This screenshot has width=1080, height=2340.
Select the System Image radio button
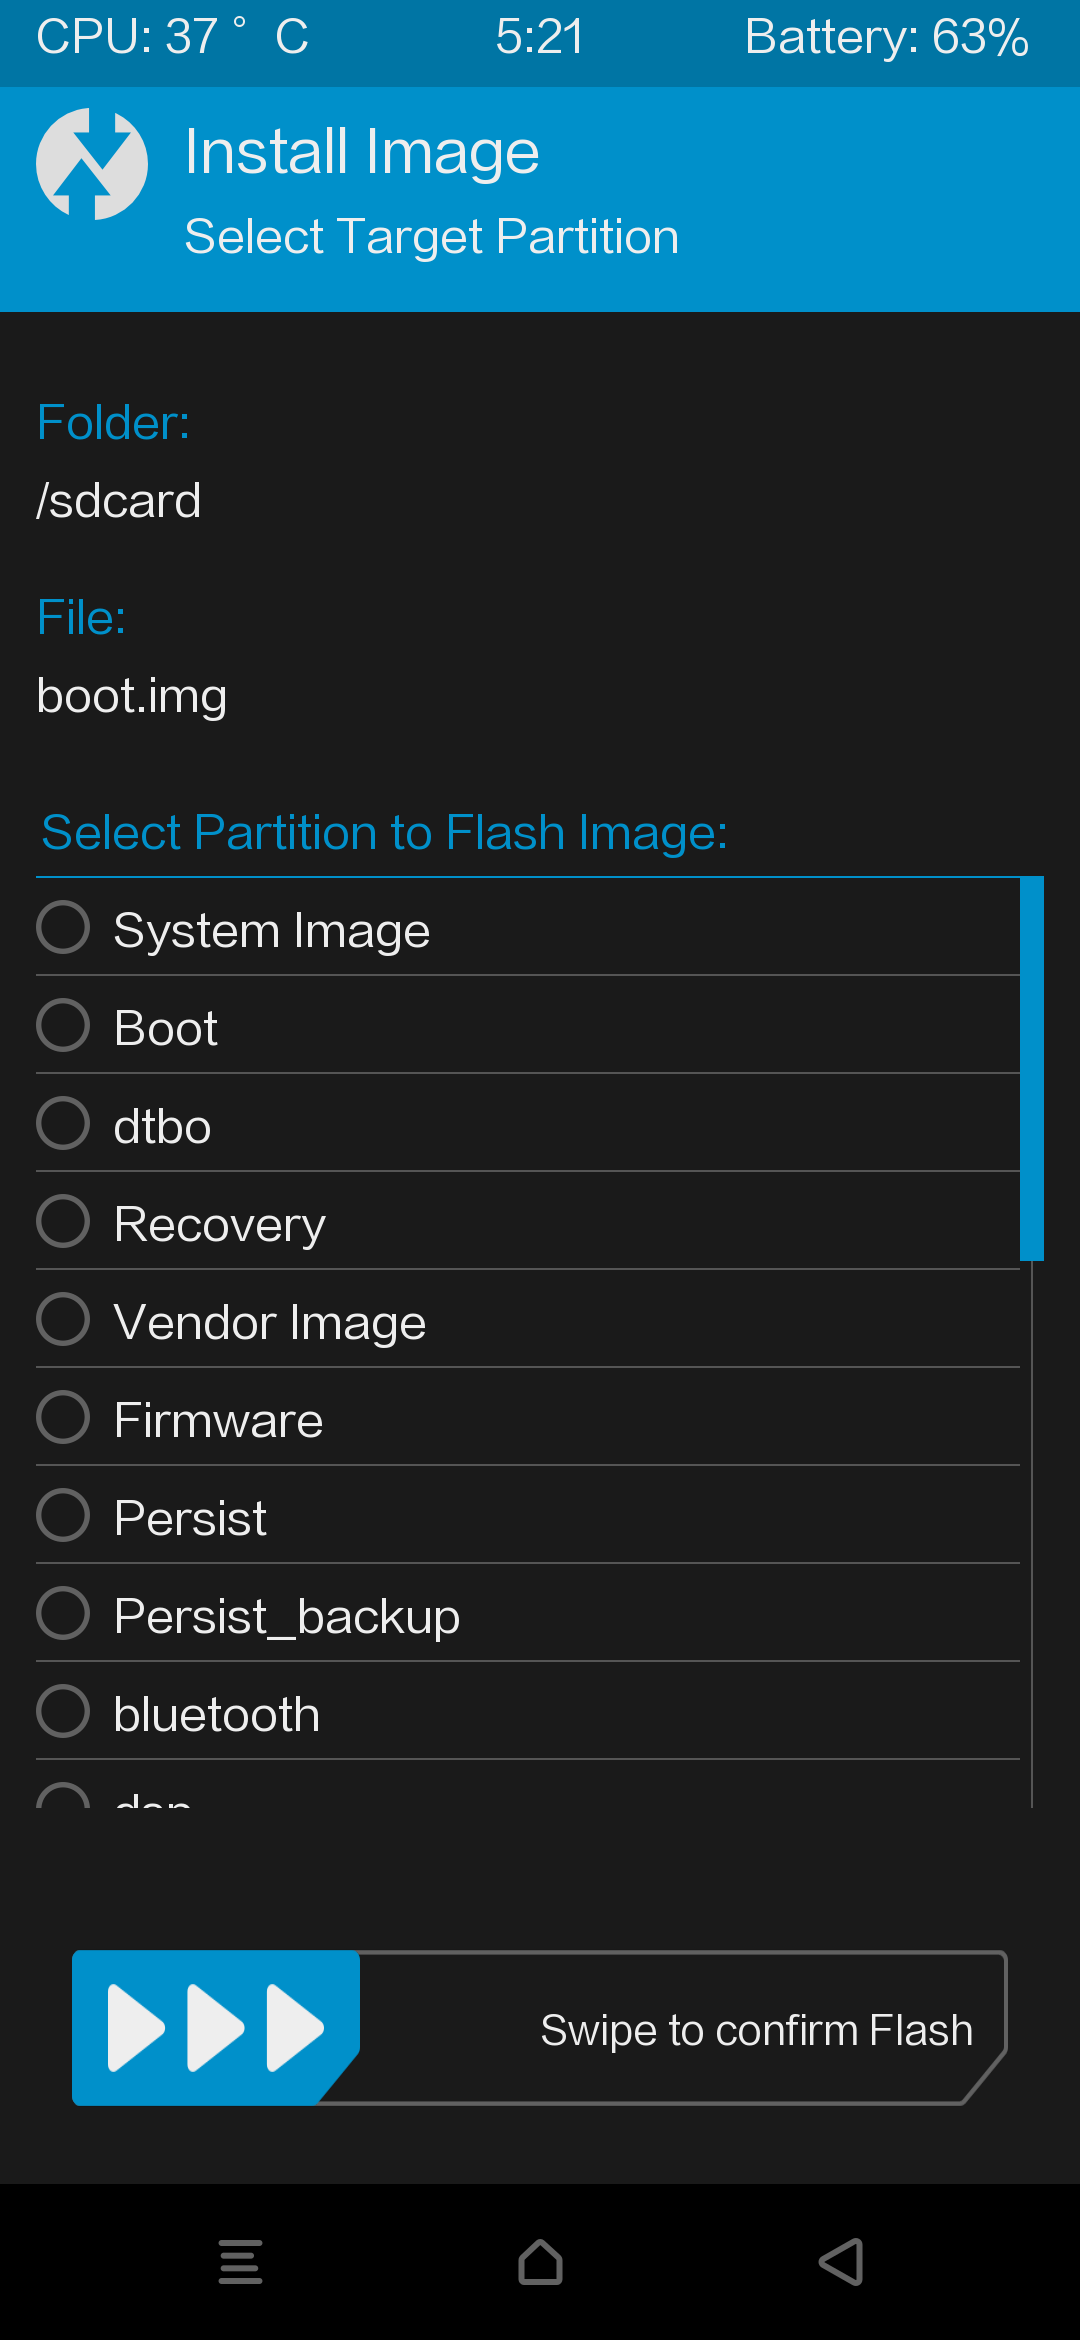[x=63, y=928]
